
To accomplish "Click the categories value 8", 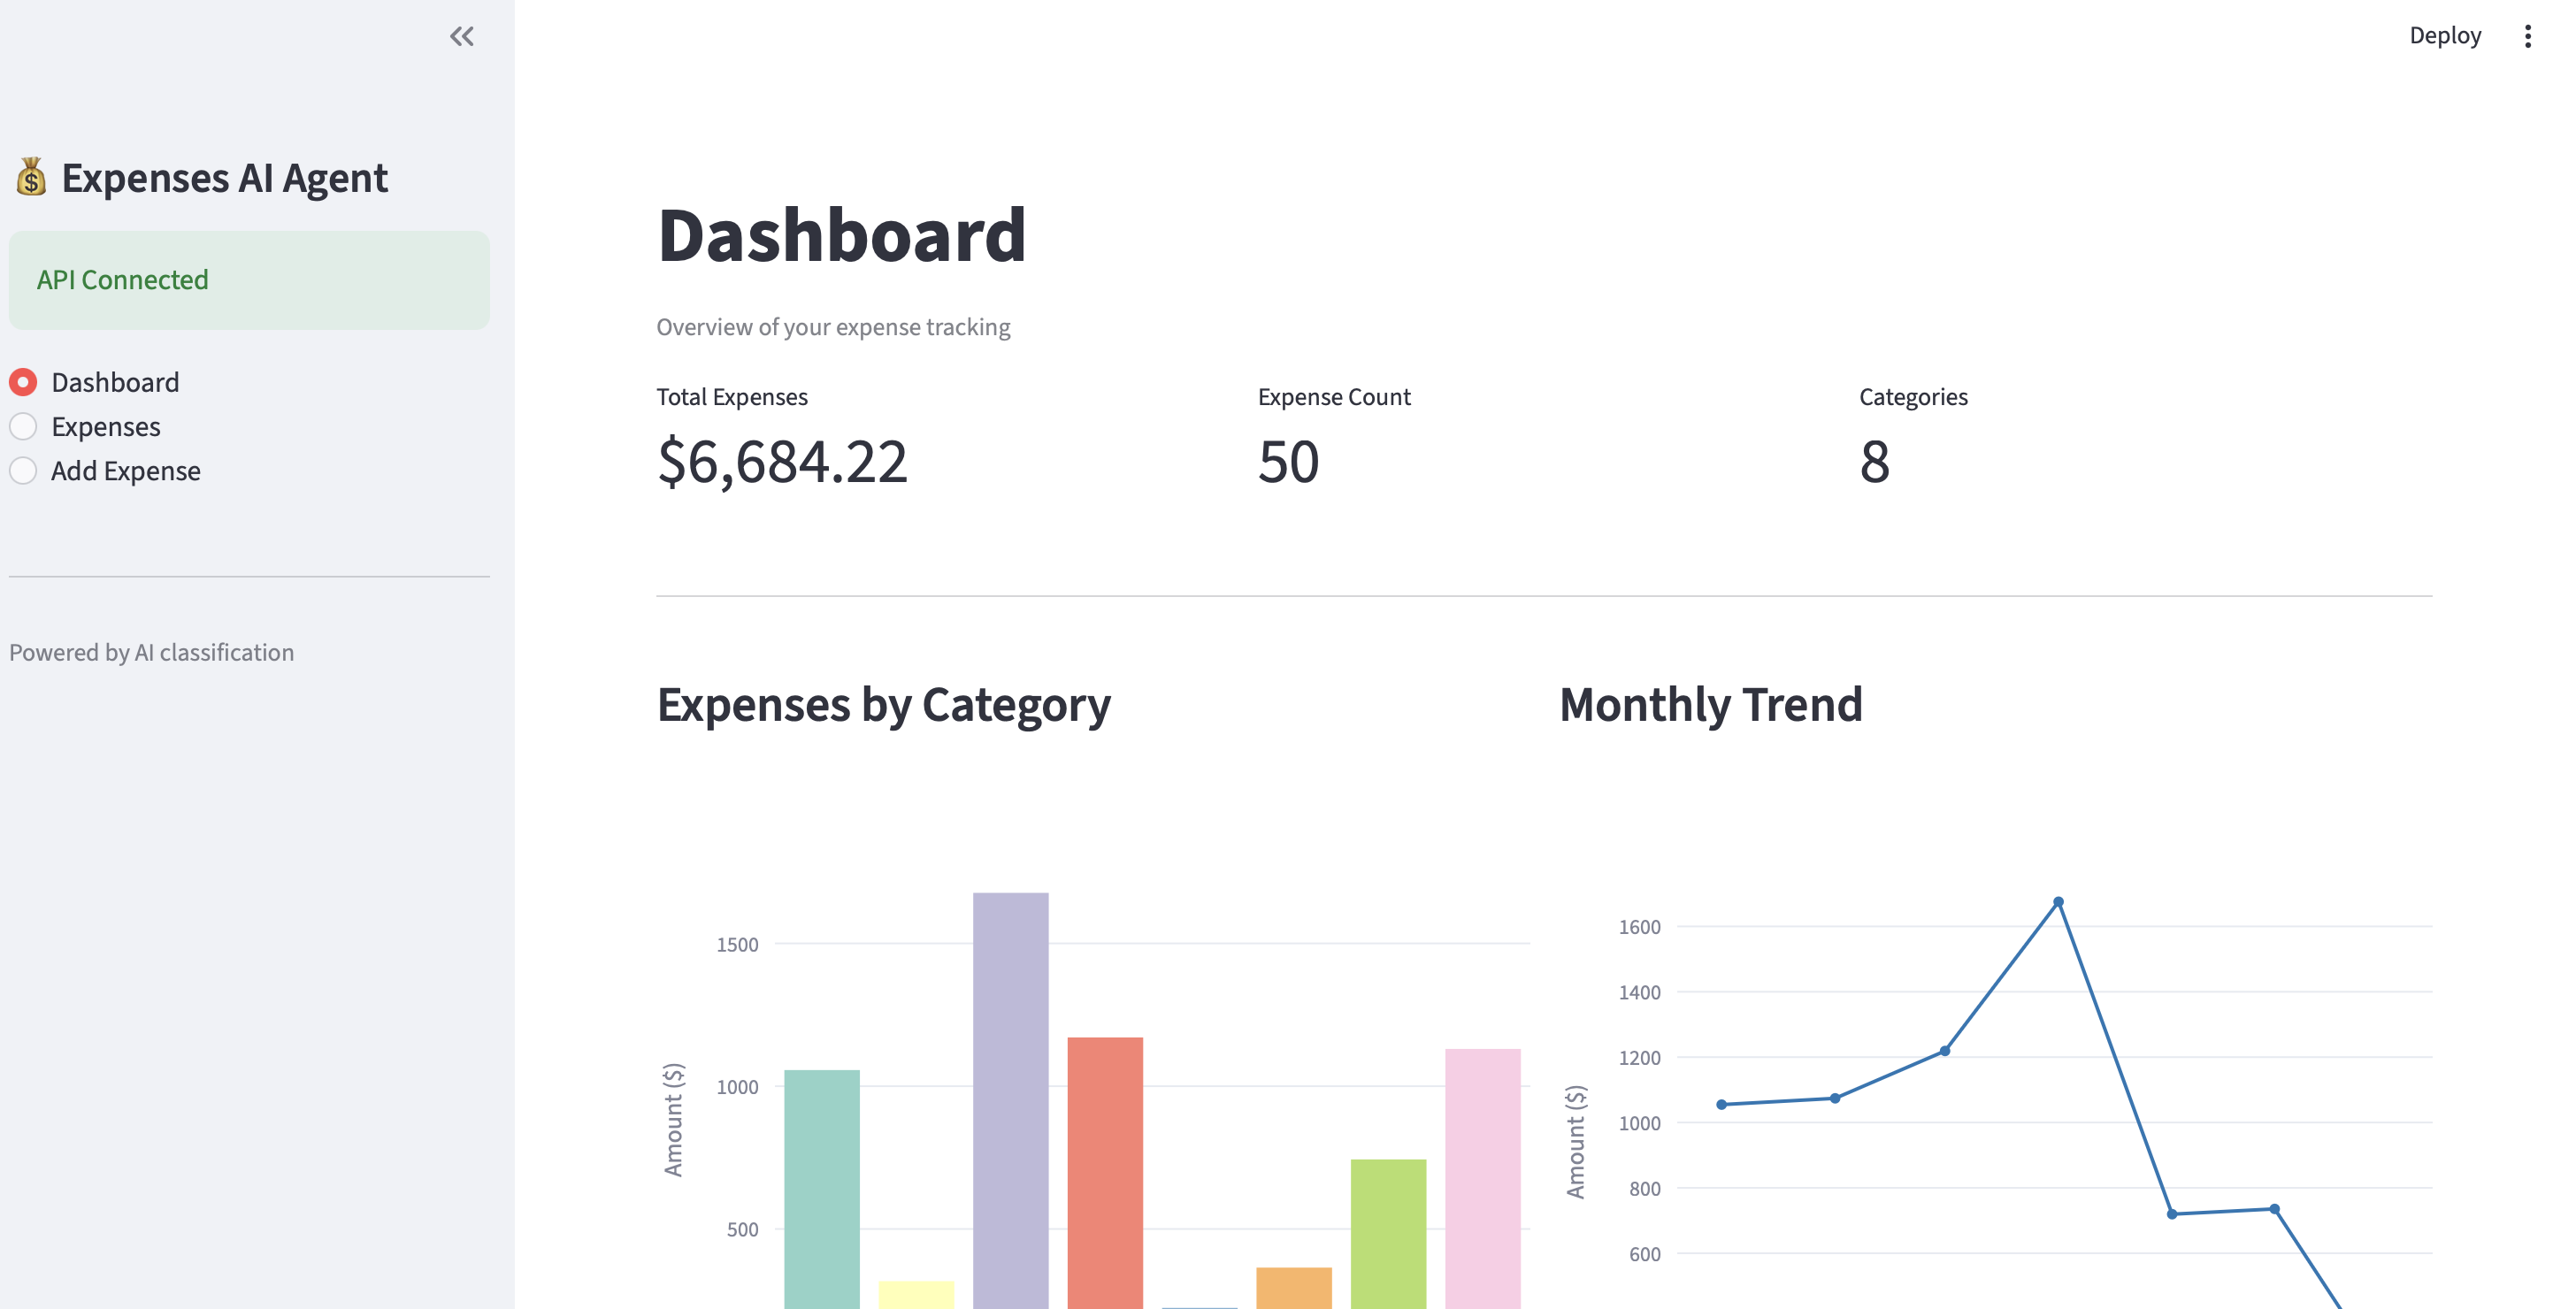I will coord(1875,462).
